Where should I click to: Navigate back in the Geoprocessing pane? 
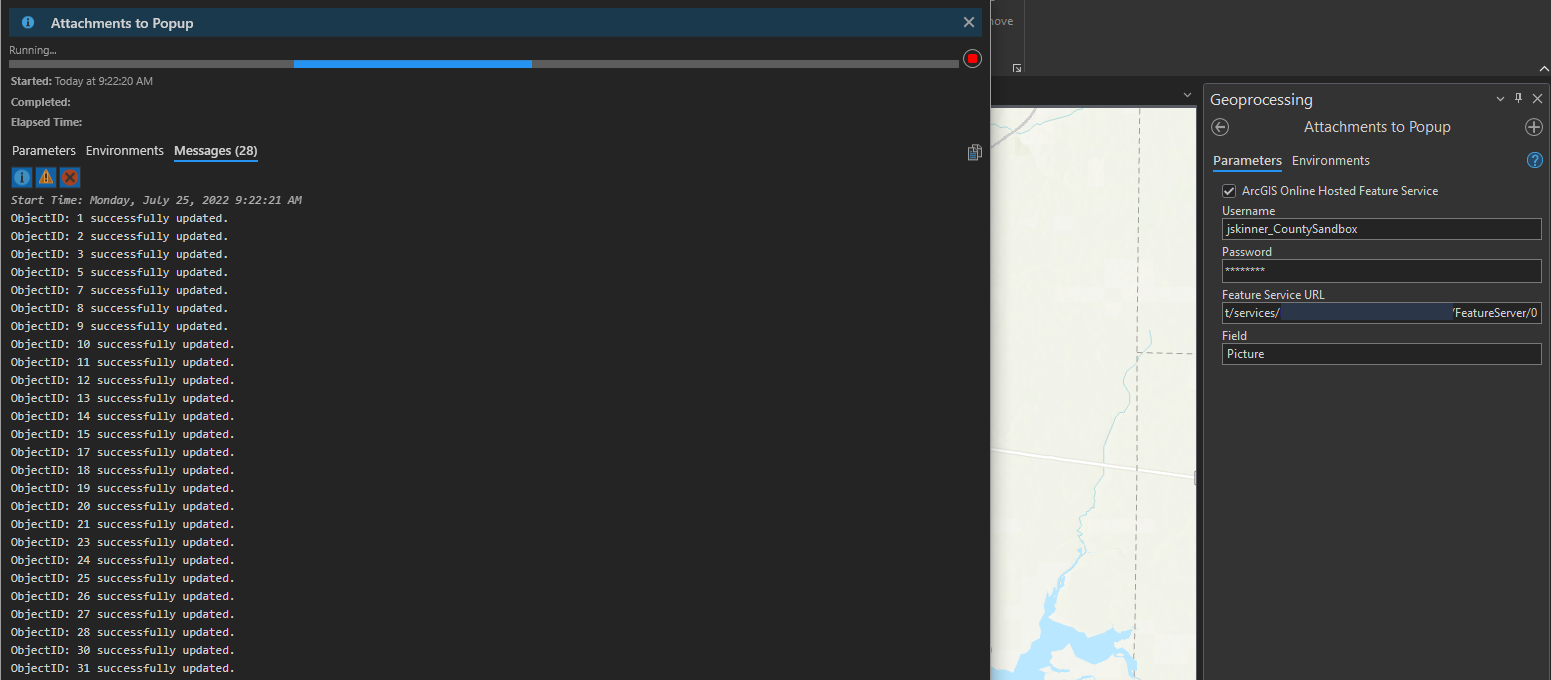[1219, 127]
